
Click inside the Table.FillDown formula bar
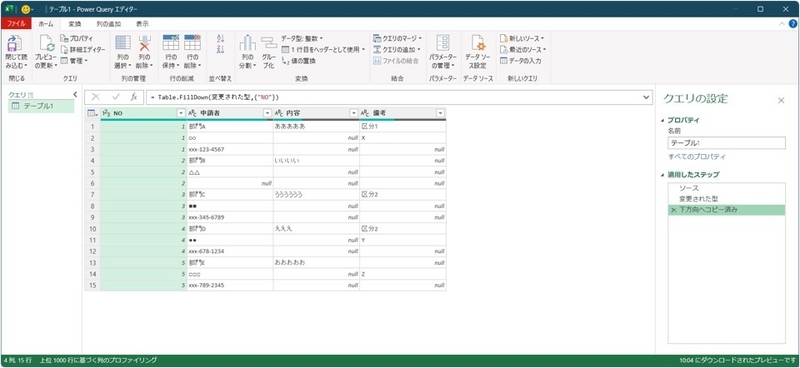393,97
